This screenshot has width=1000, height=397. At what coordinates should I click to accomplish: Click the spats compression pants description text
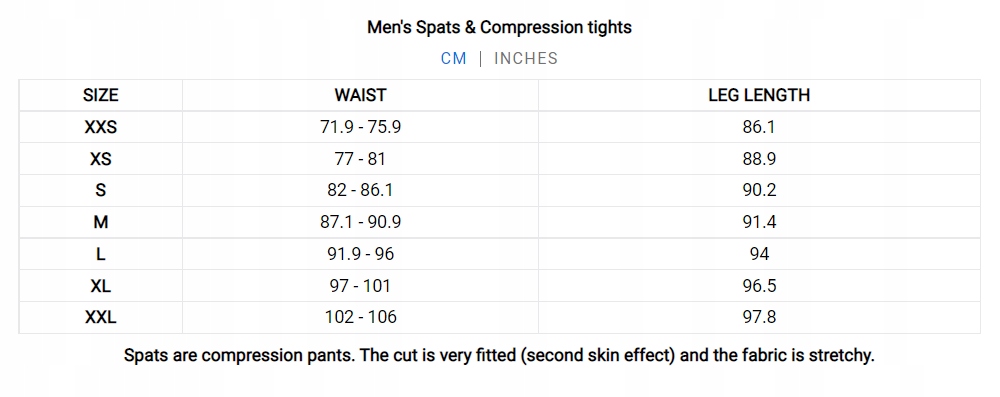click(x=499, y=356)
